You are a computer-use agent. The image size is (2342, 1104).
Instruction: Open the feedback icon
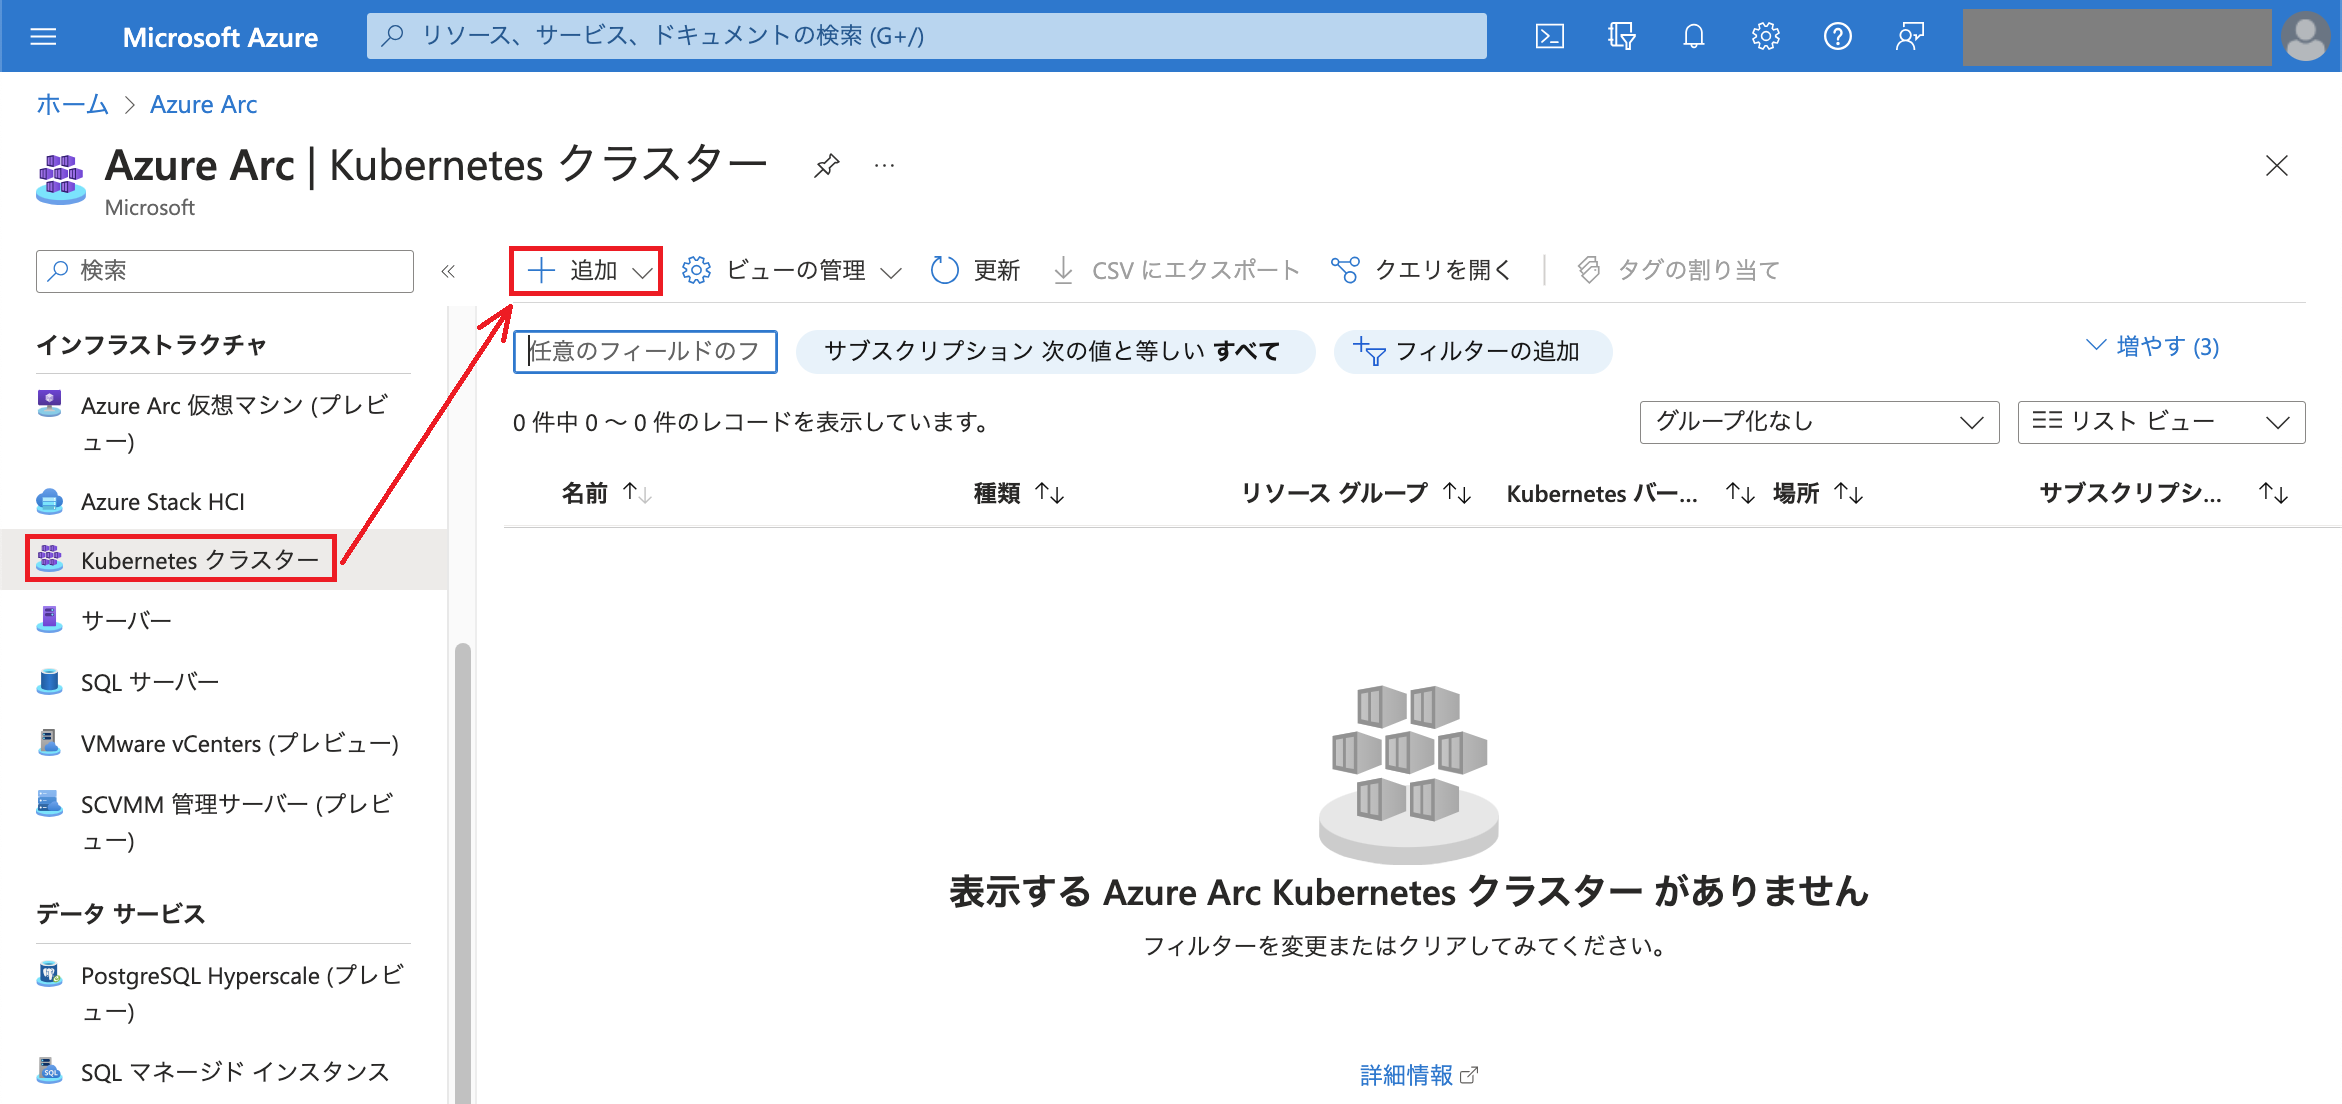1909,37
